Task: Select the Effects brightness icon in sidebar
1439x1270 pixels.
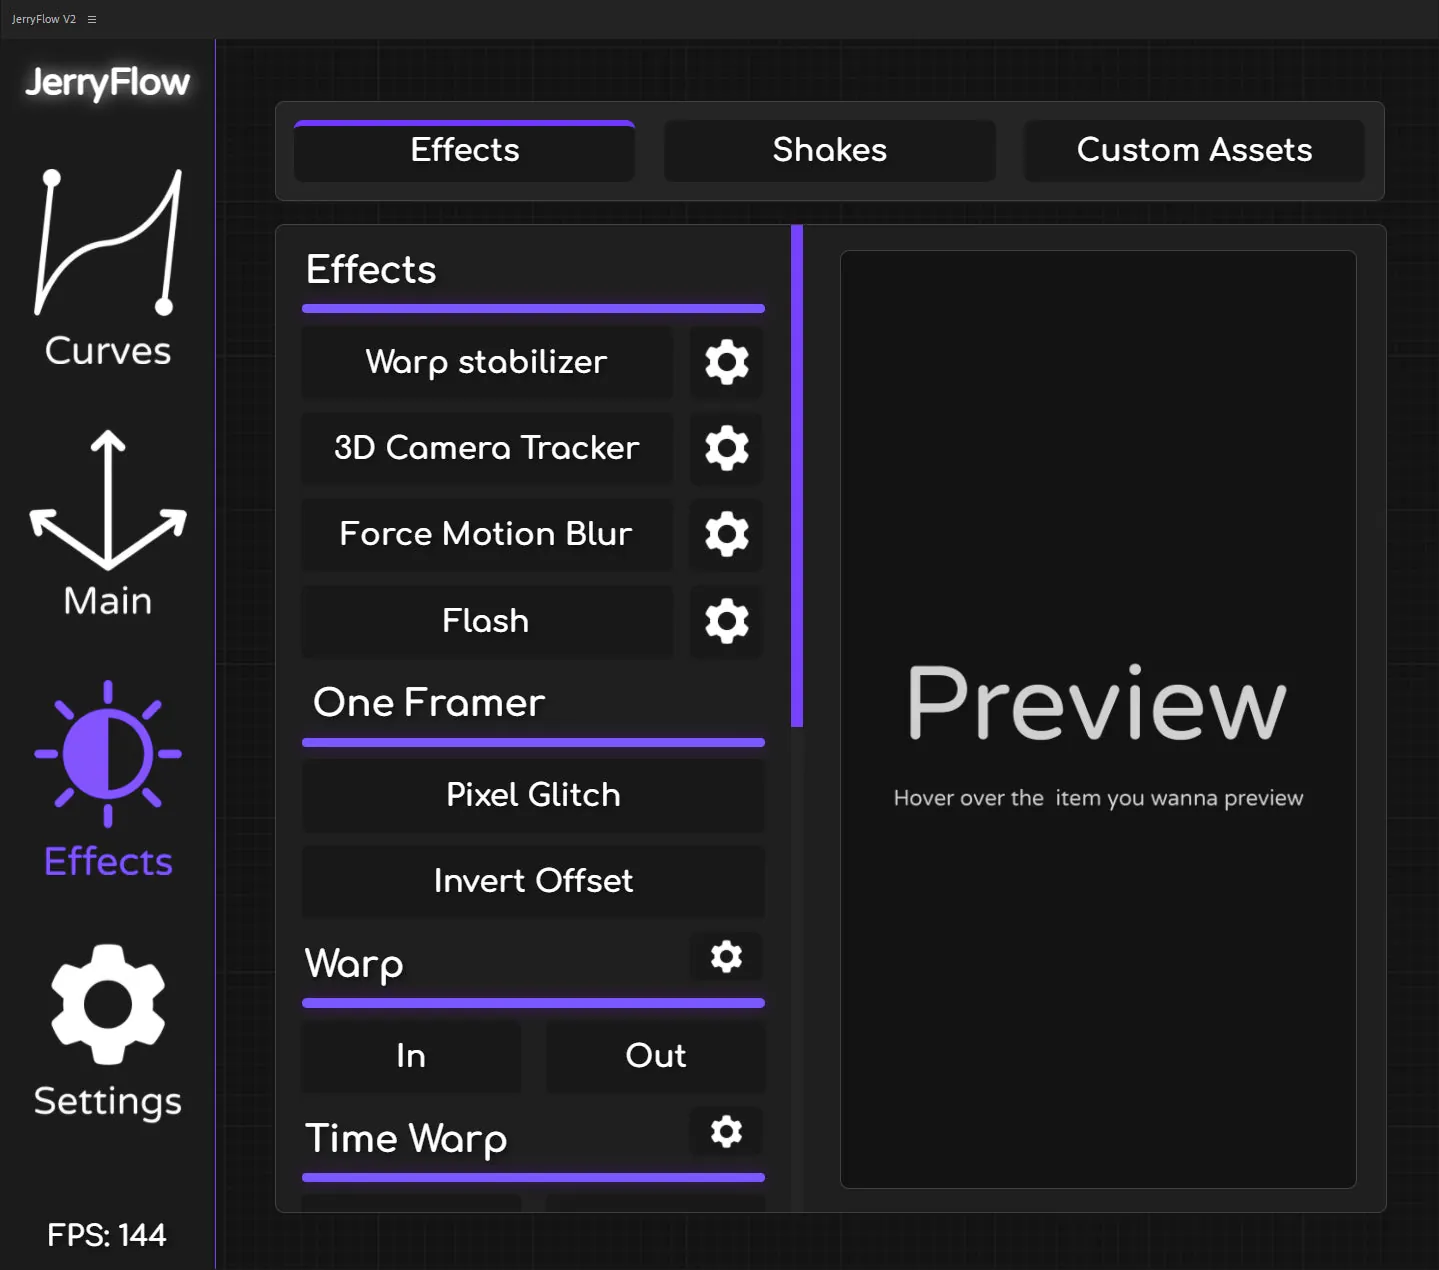Action: tap(107, 755)
